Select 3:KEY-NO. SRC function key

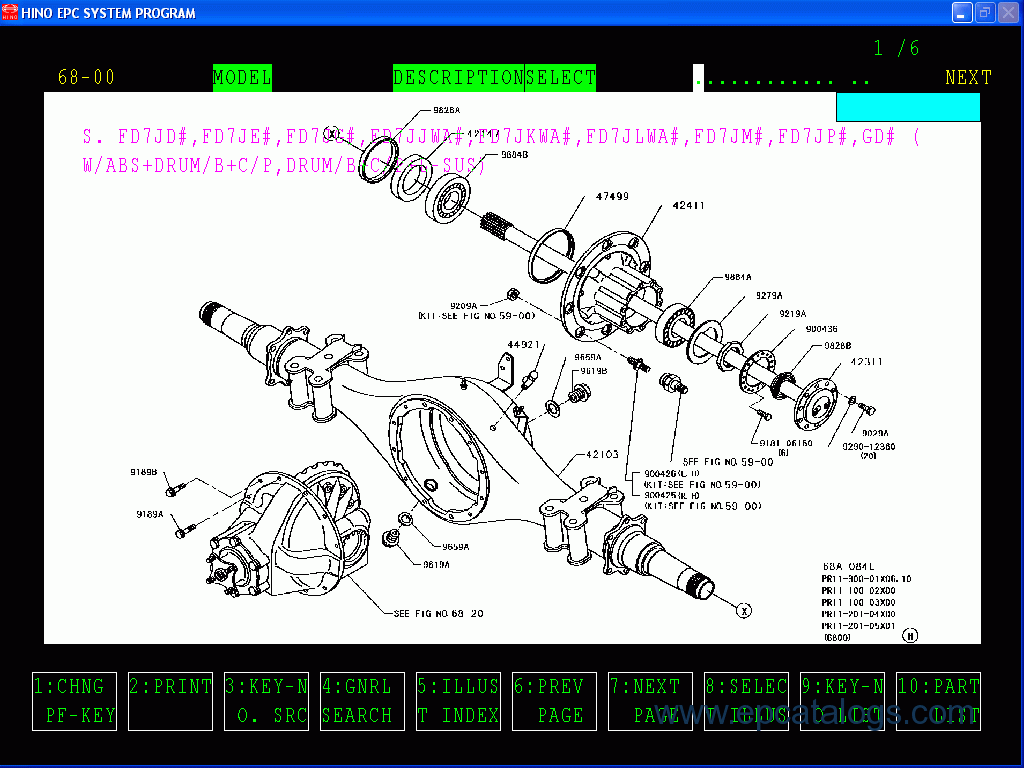(x=266, y=701)
